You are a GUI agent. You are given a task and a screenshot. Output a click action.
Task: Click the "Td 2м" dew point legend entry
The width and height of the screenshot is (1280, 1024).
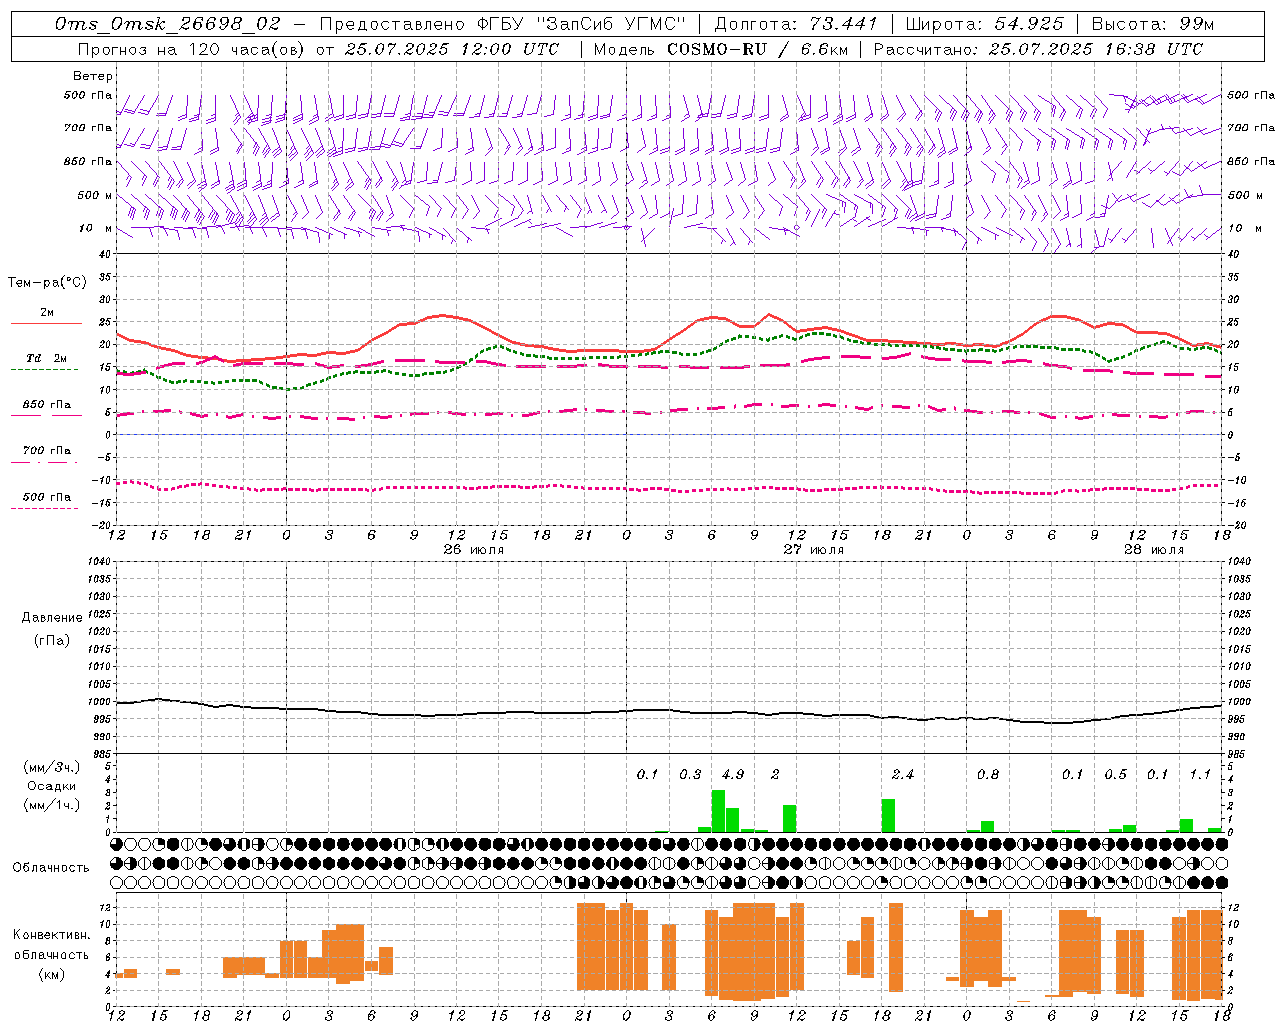(47, 358)
